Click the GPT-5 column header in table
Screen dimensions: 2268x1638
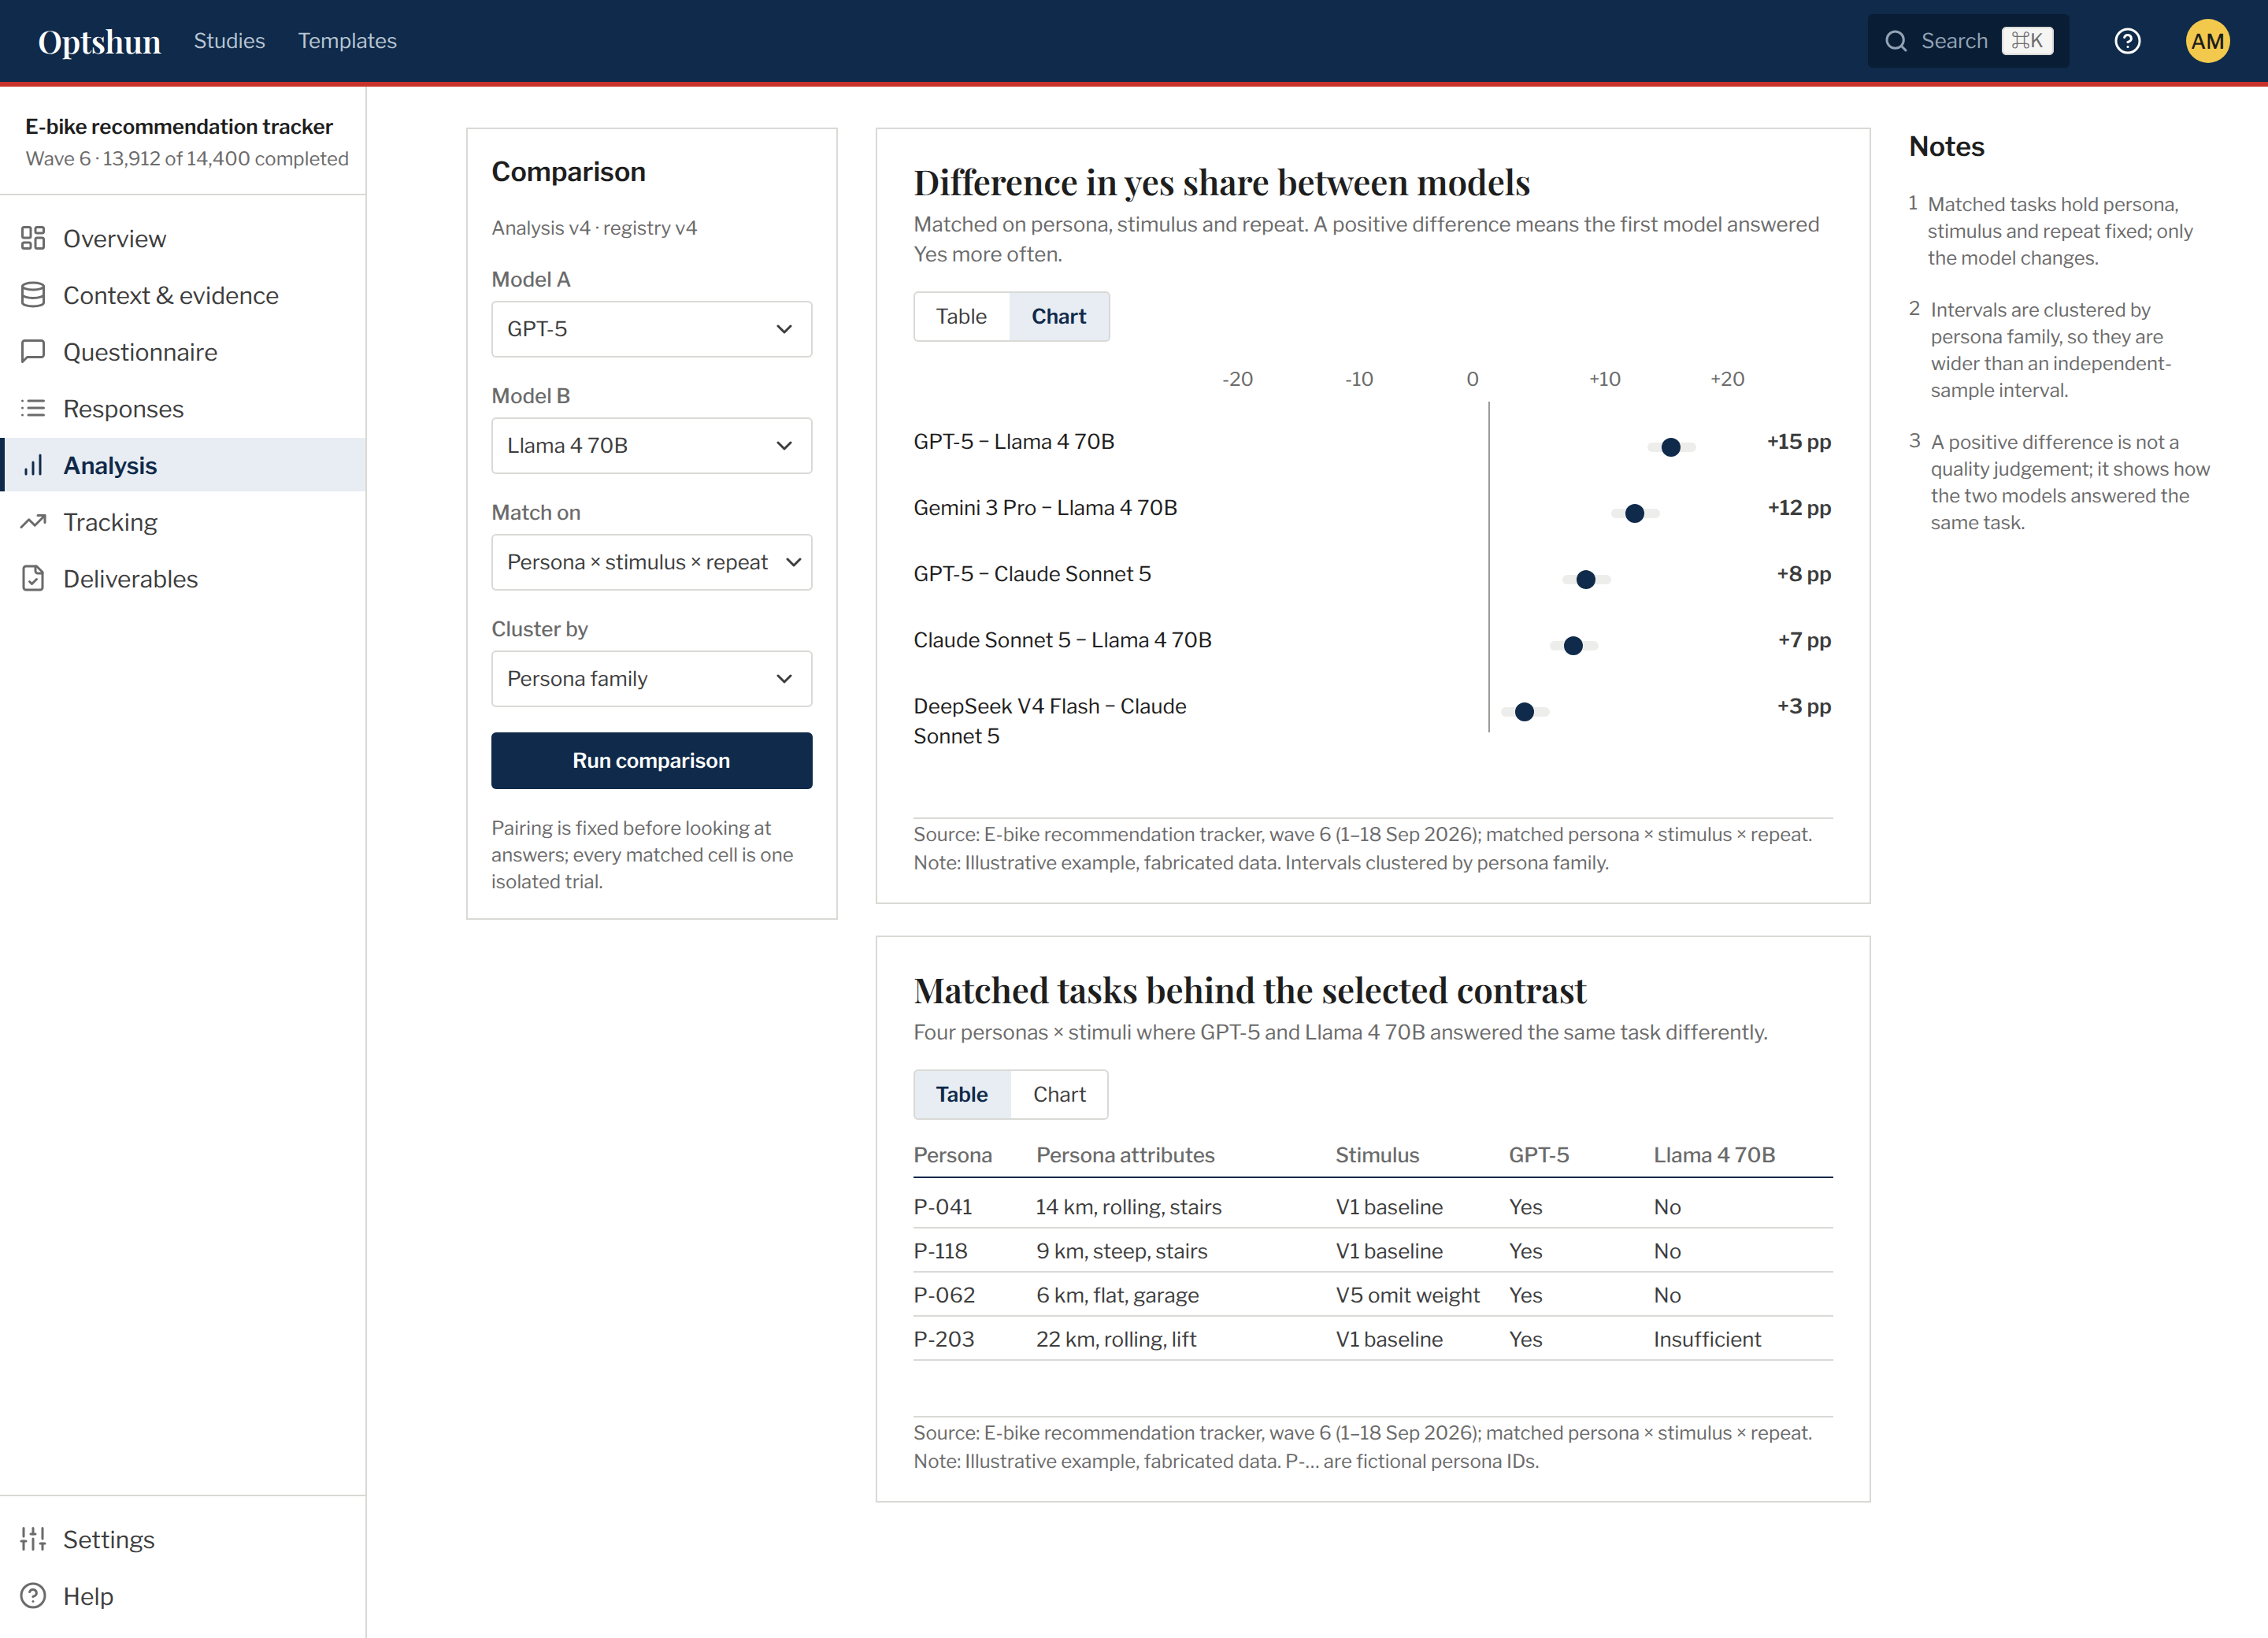[1539, 1155]
